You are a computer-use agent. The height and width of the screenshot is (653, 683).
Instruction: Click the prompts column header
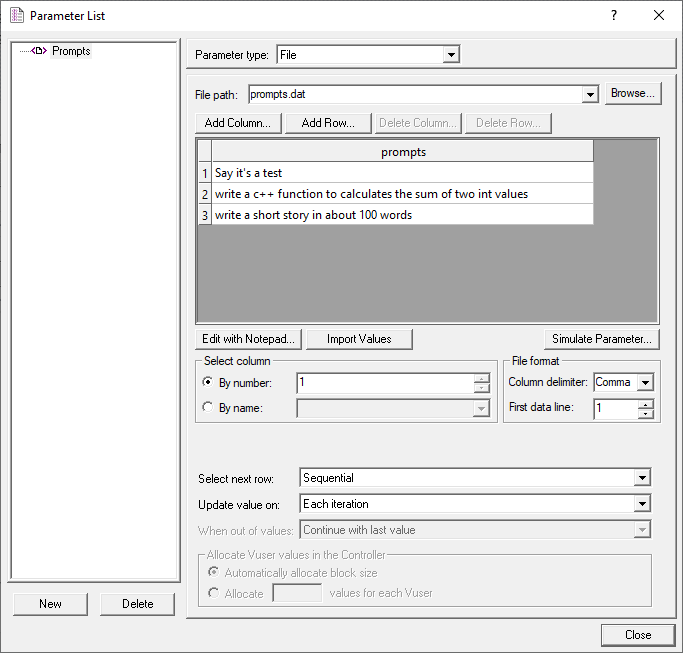click(402, 152)
